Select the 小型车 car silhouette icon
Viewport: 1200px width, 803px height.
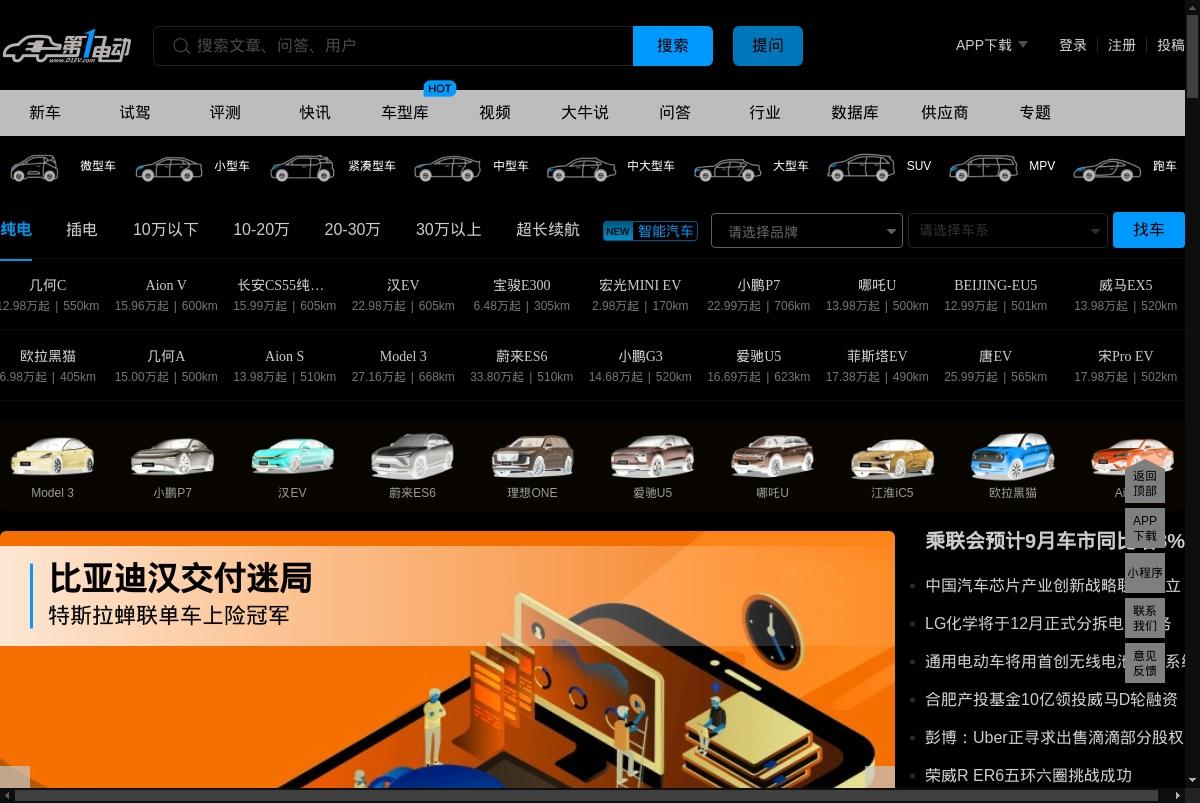[x=169, y=167]
